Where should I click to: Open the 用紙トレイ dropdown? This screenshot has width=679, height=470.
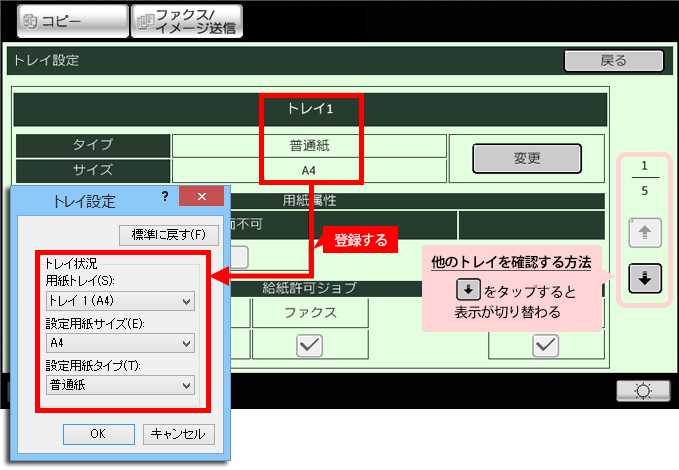[x=120, y=301]
